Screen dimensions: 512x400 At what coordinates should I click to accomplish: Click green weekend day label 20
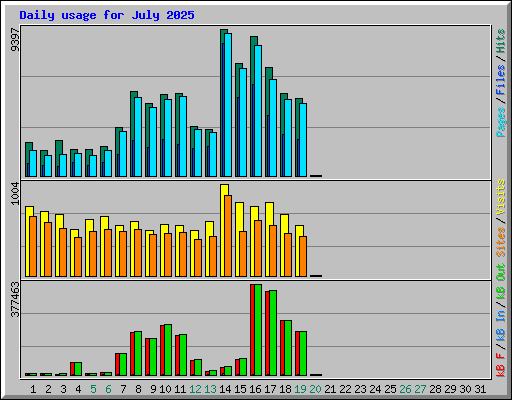[x=315, y=389]
